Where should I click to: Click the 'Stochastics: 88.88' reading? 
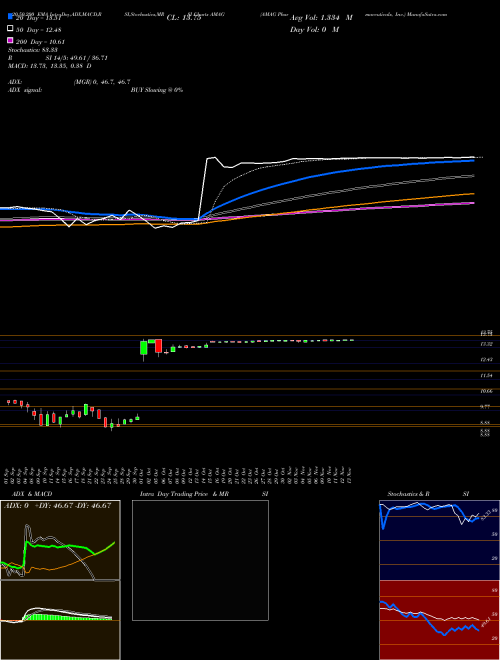33,50
